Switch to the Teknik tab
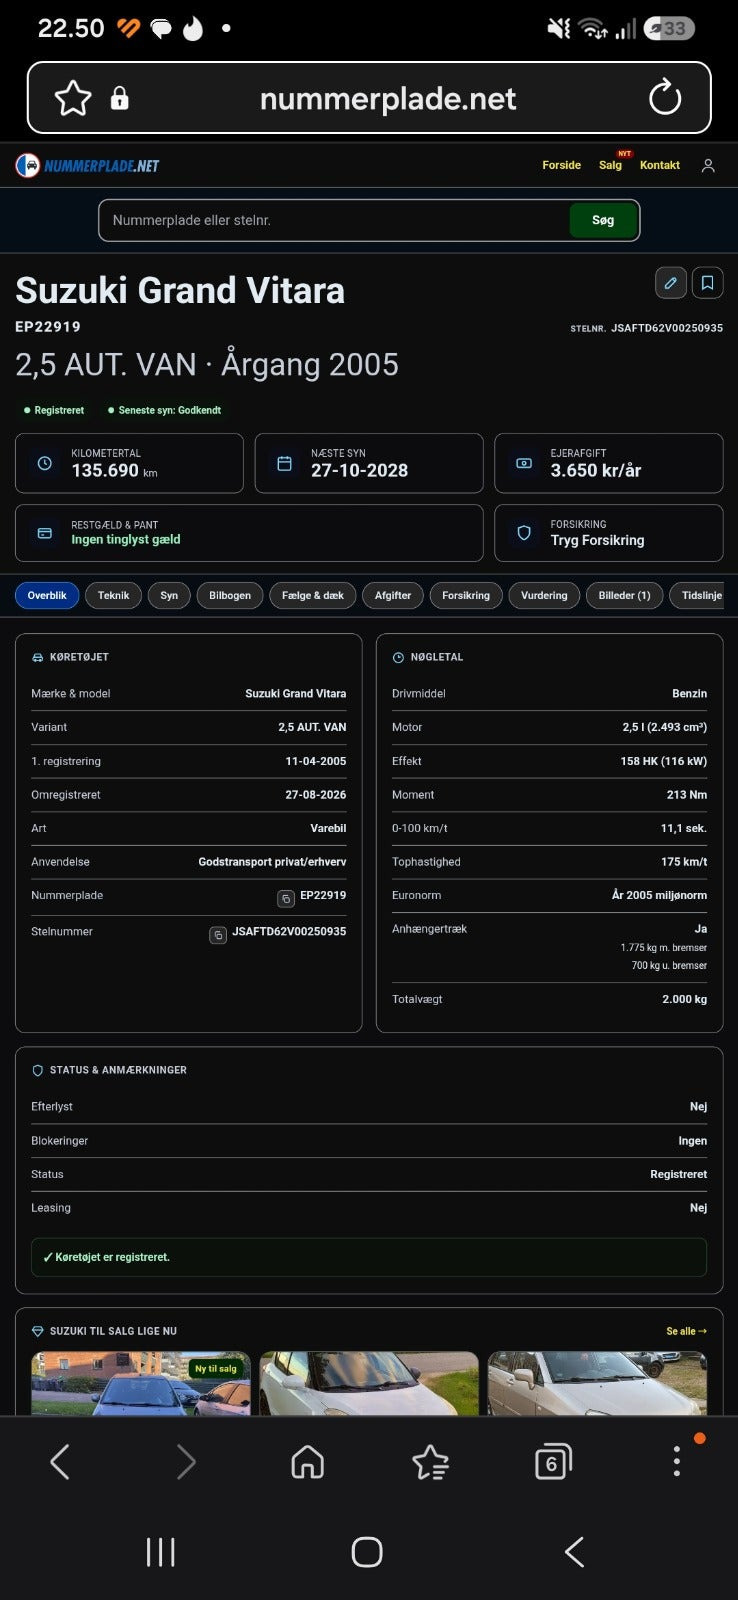The width and height of the screenshot is (738, 1600). 113,595
